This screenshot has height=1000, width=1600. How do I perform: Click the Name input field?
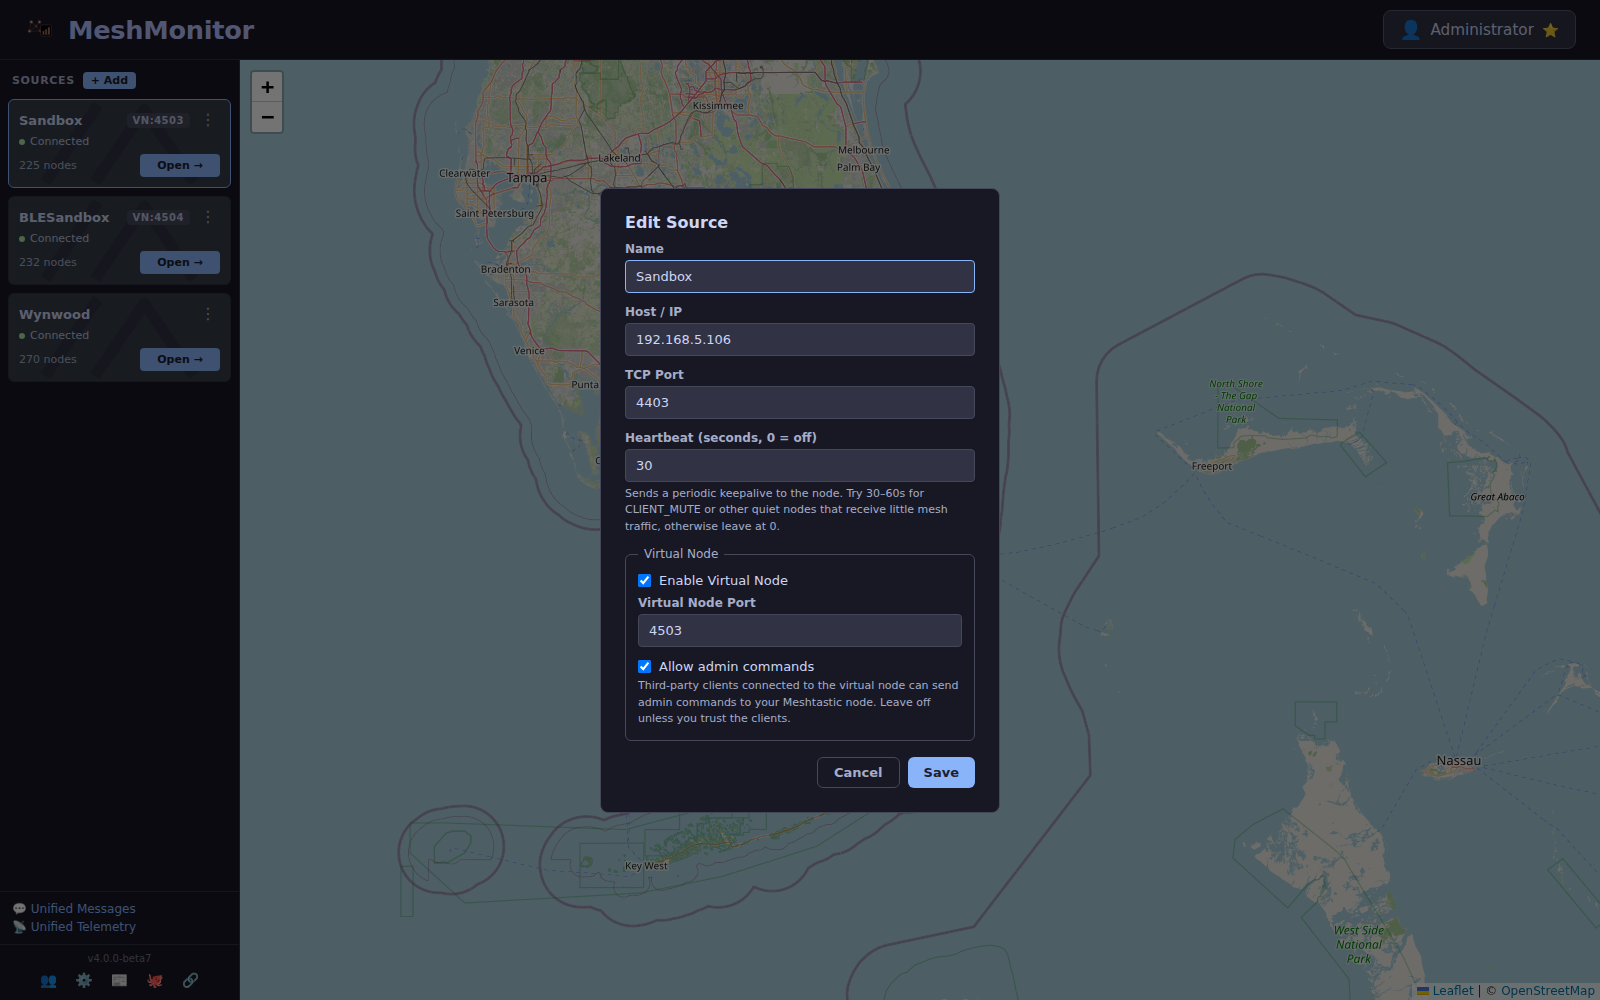click(800, 277)
